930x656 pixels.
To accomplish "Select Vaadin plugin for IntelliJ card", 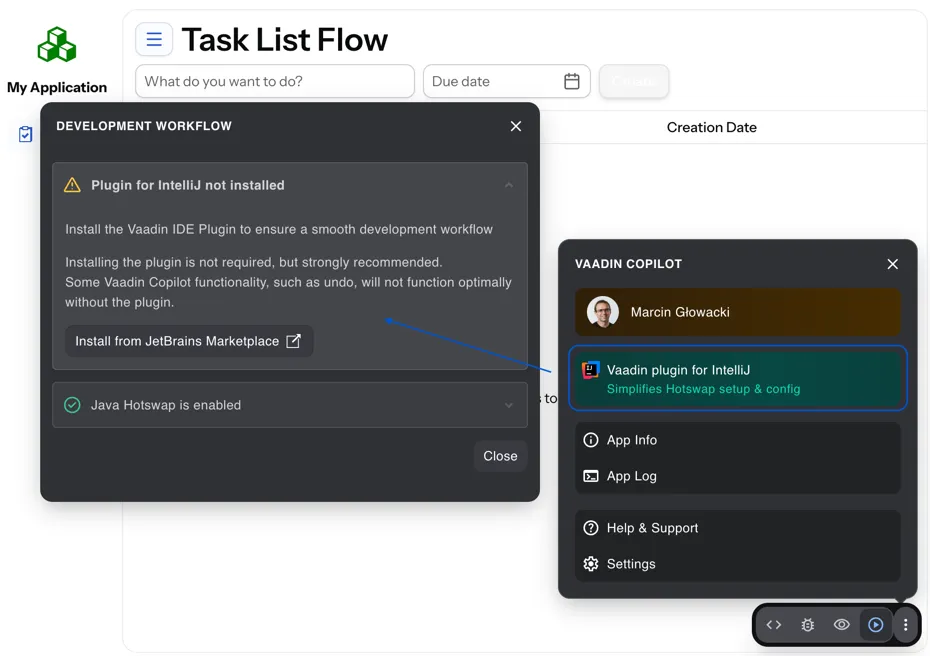I will pos(737,378).
